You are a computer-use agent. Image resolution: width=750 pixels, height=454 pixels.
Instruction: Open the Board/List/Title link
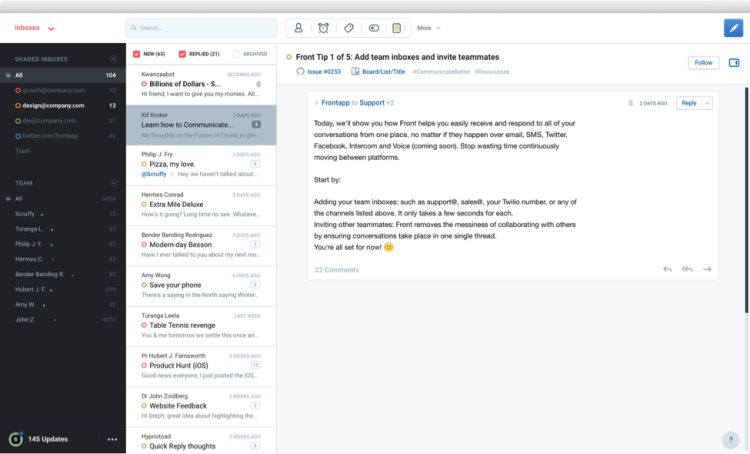coord(383,71)
